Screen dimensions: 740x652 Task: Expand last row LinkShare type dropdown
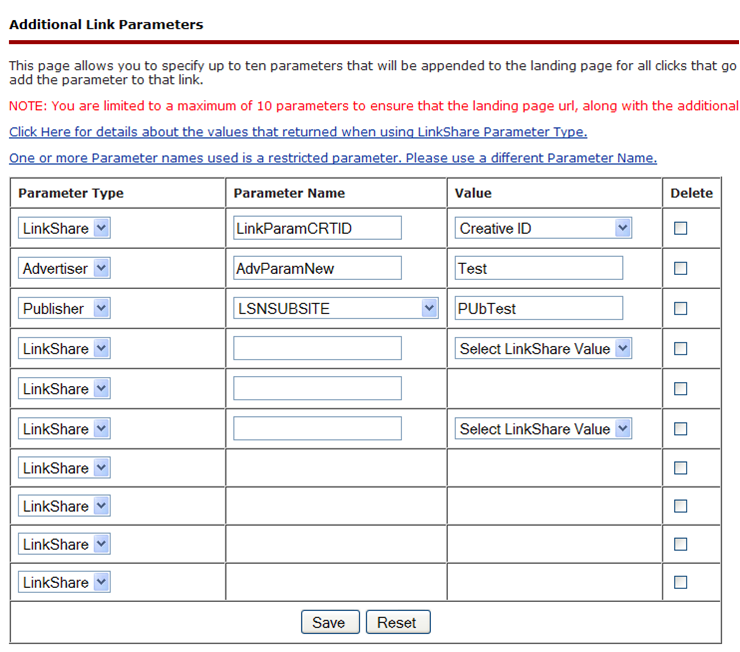coord(64,582)
